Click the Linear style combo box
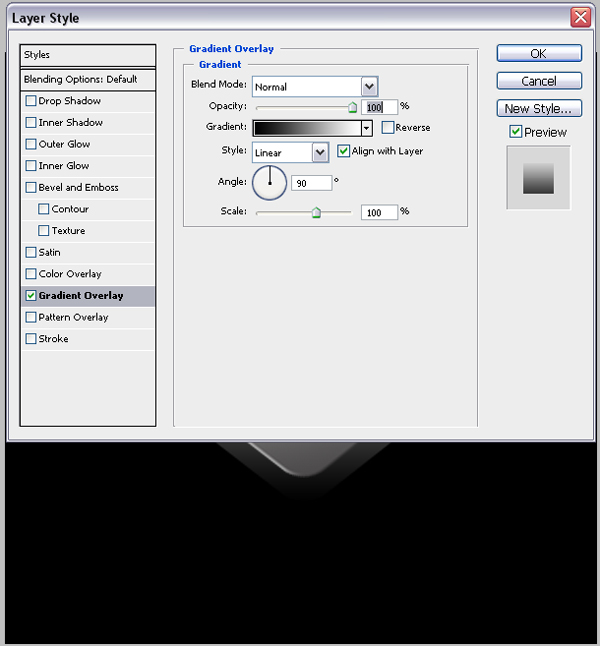Viewport: 600px width, 646px height. tap(291, 153)
